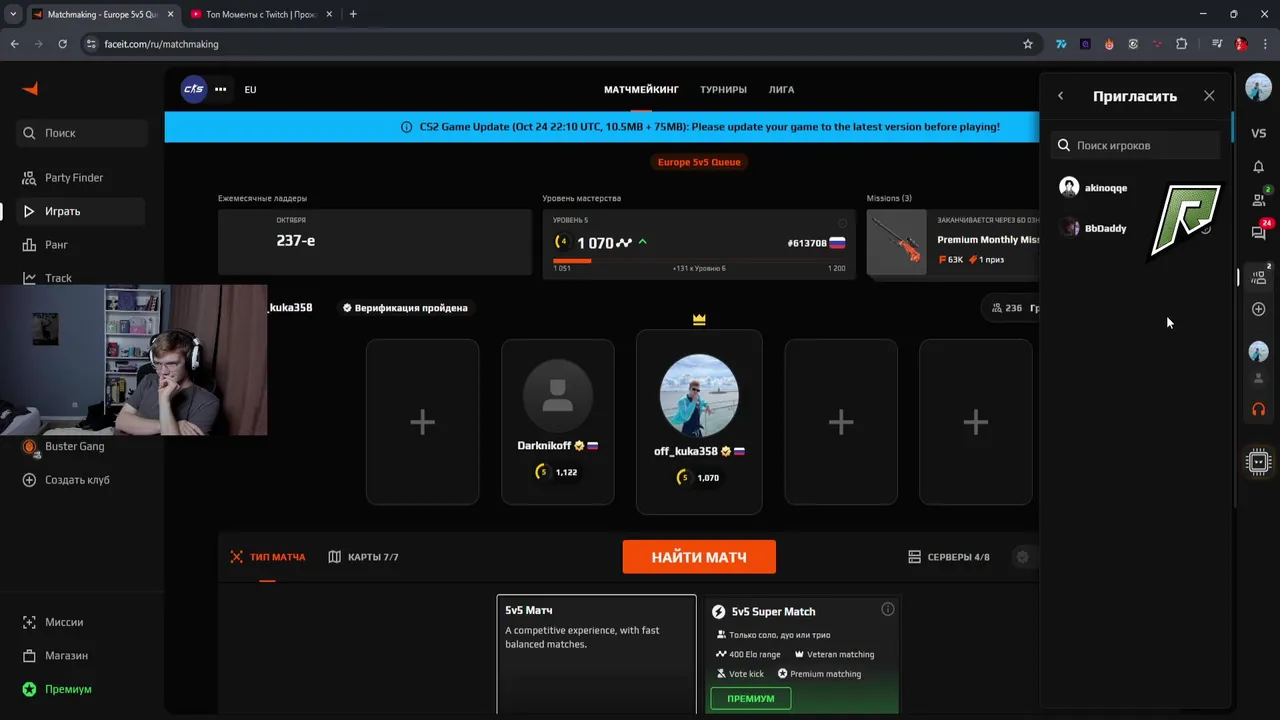Click the НАЙТИ МАТЧ button
The image size is (1280, 720).
click(x=699, y=557)
